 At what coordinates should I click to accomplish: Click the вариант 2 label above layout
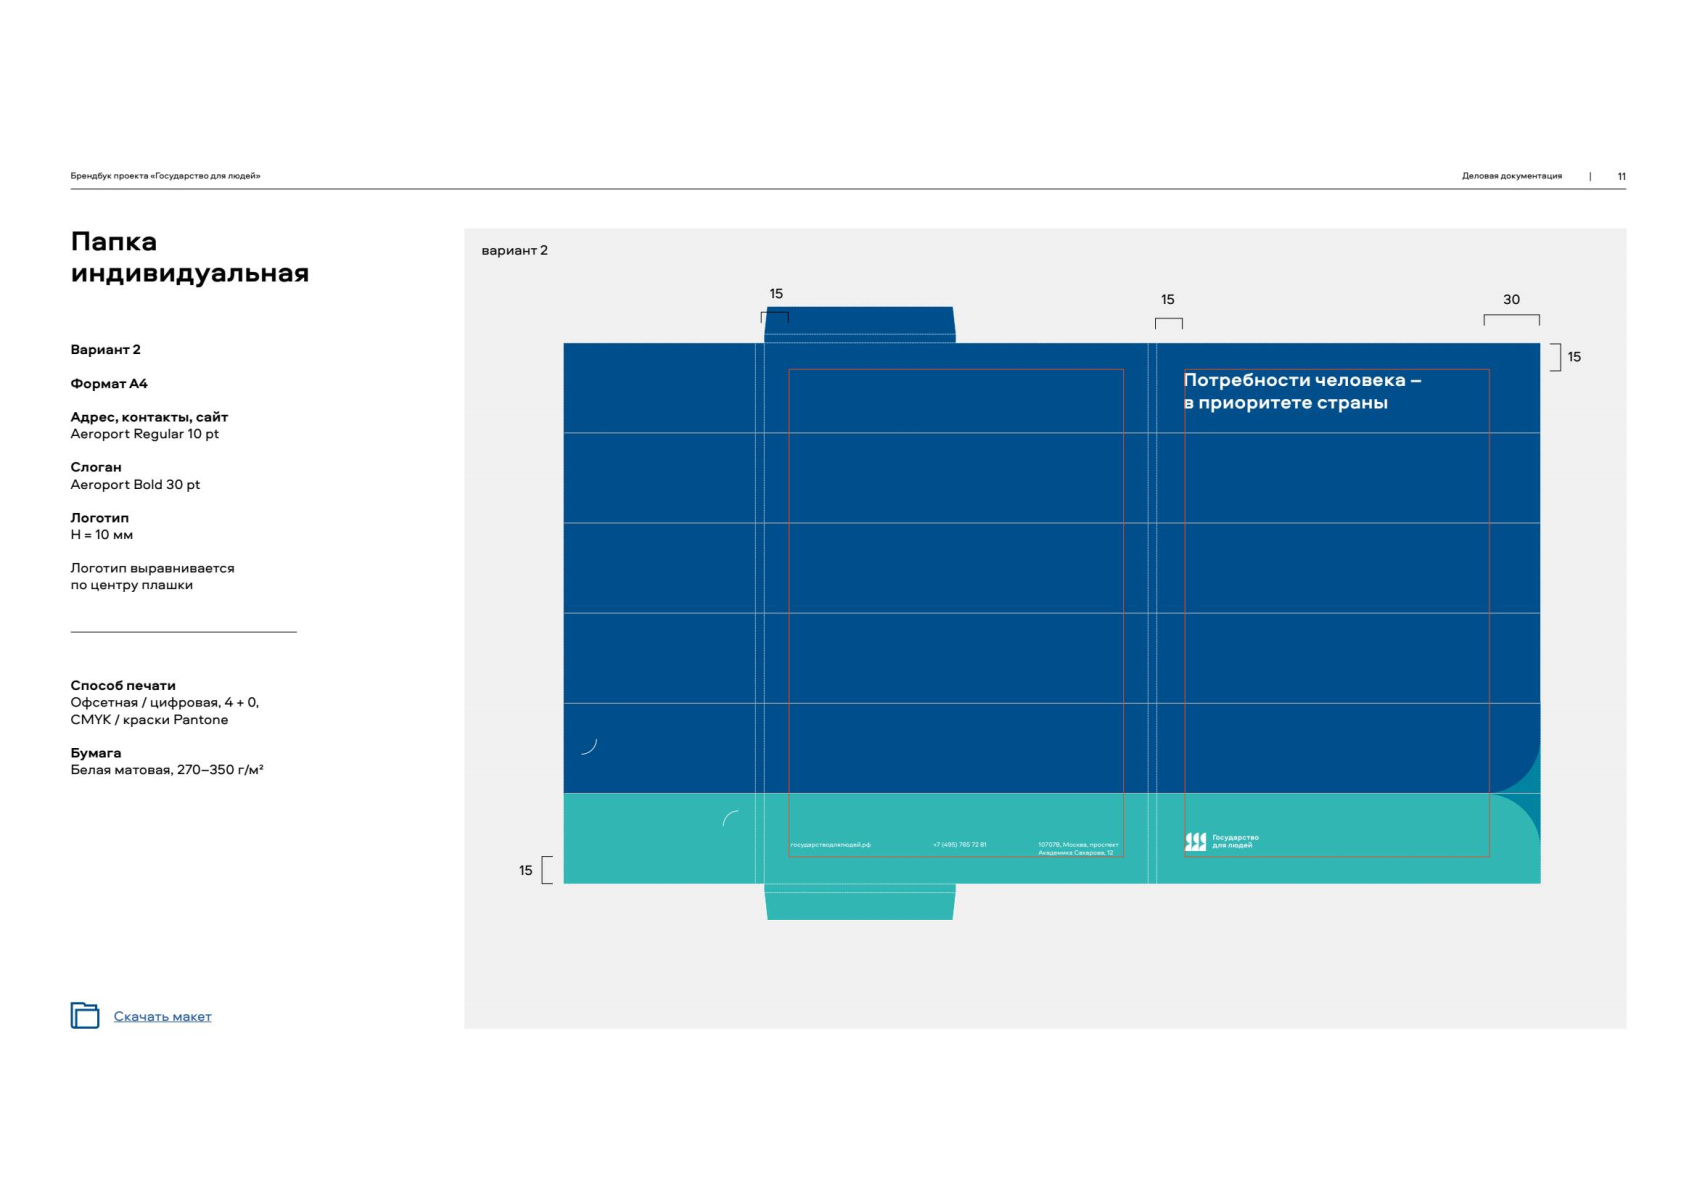[x=514, y=251]
